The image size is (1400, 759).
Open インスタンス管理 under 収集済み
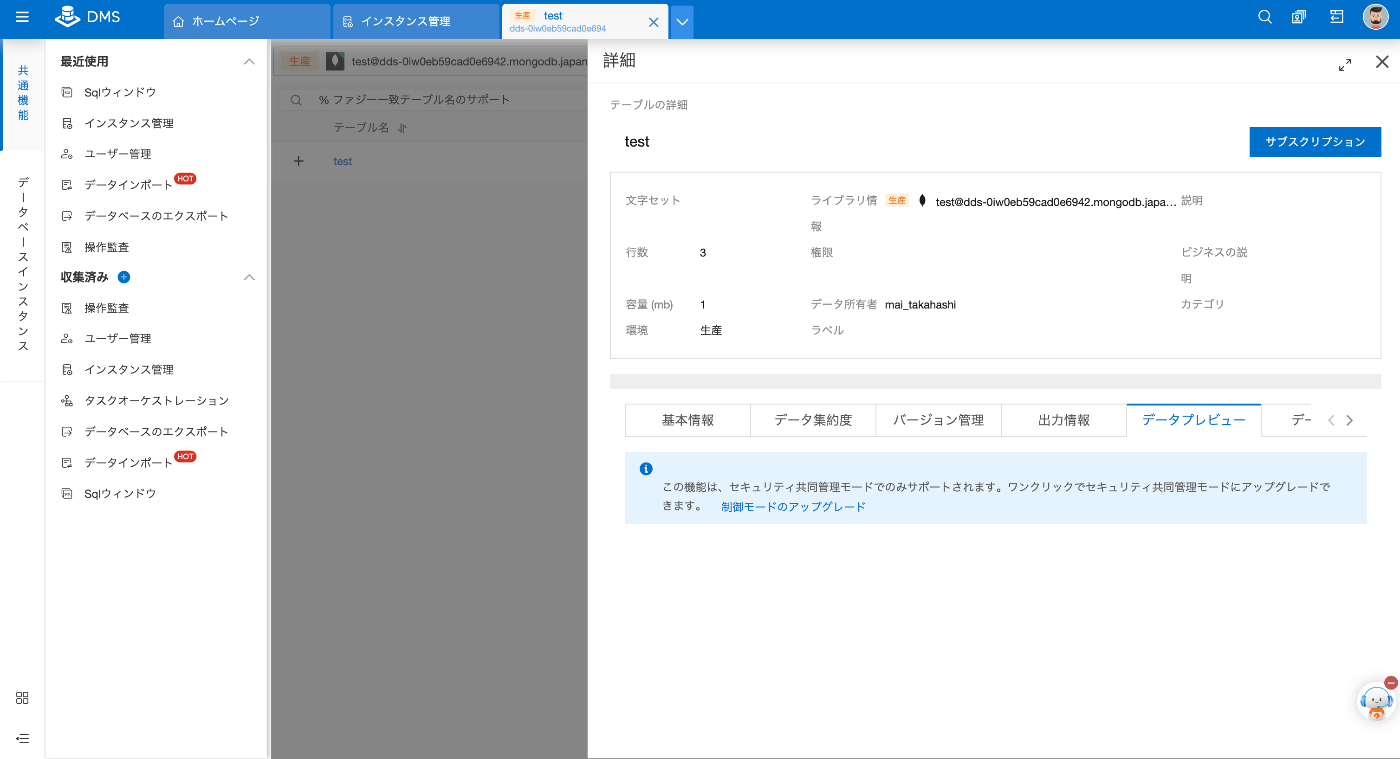(129, 369)
